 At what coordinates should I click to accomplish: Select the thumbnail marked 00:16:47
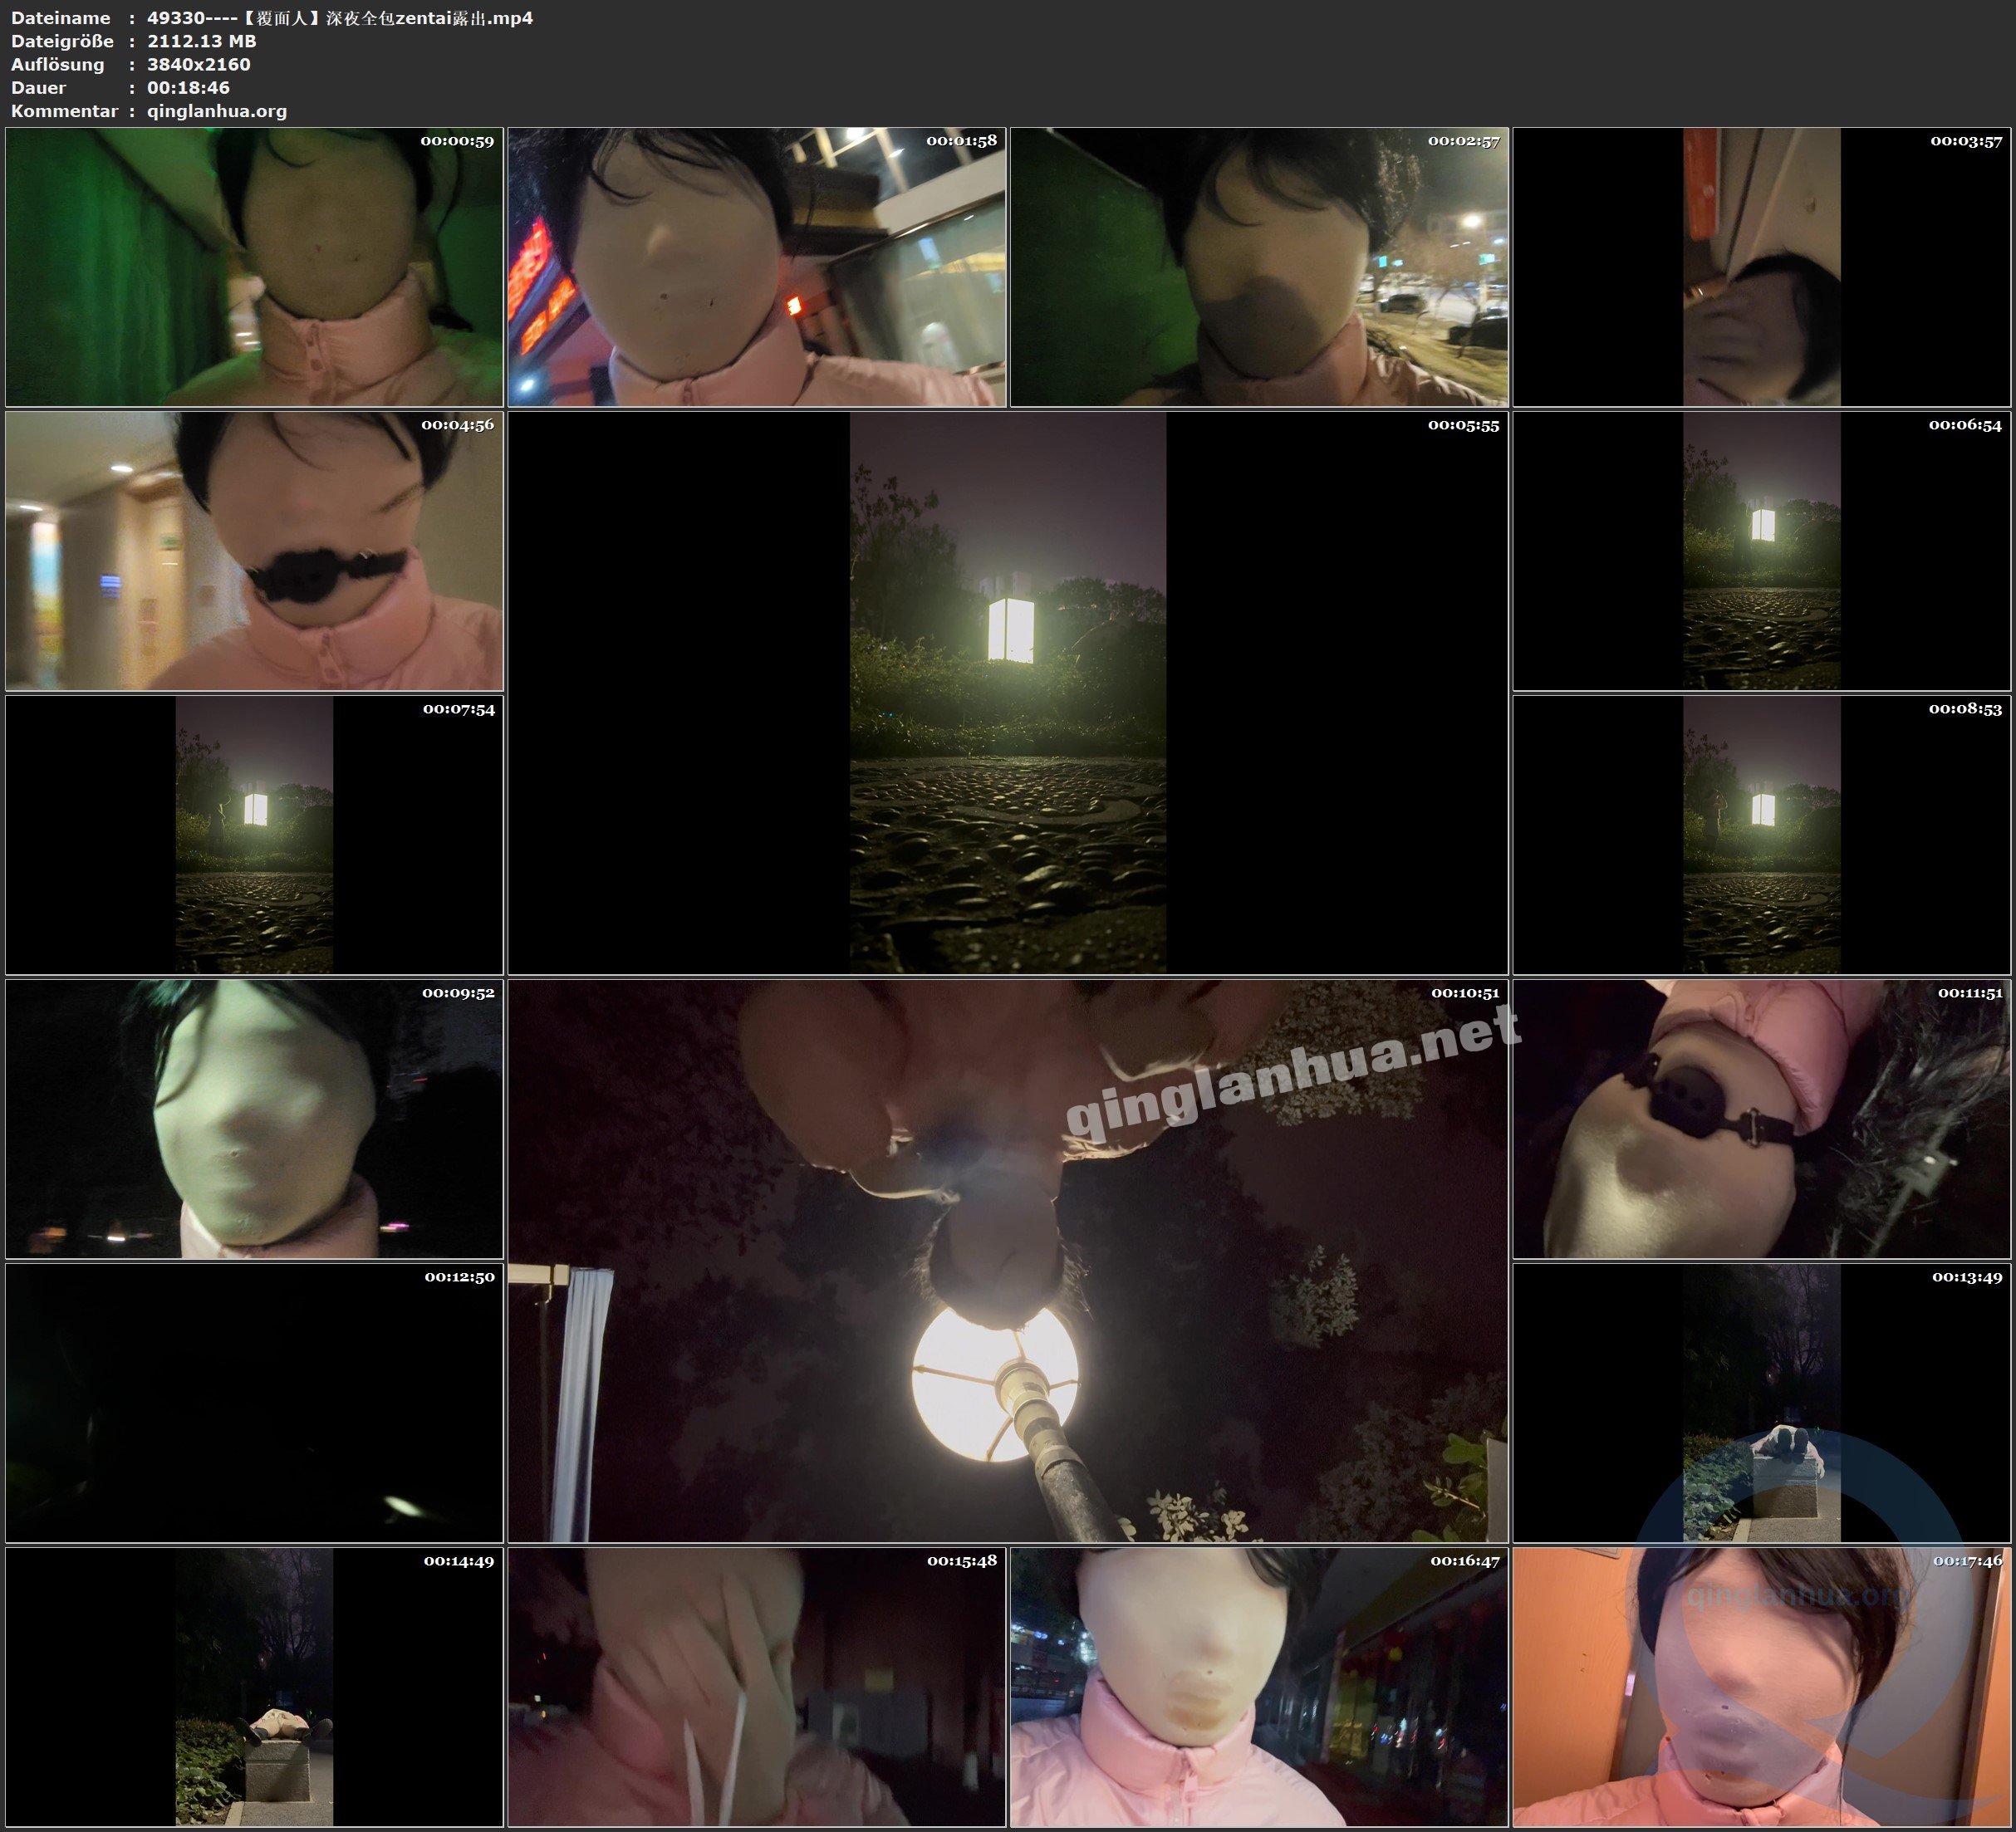coord(1259,1686)
